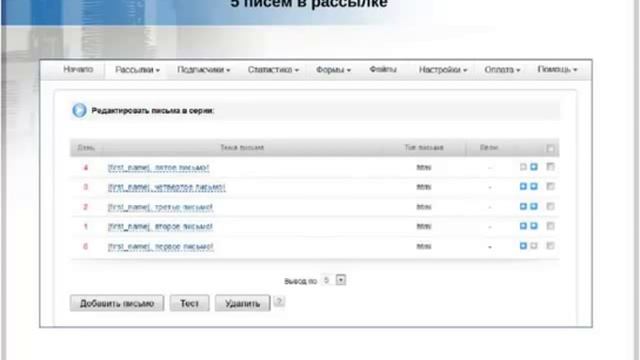Tick checkbox for "первое письмо" row
640x360 pixels.
(550, 246)
